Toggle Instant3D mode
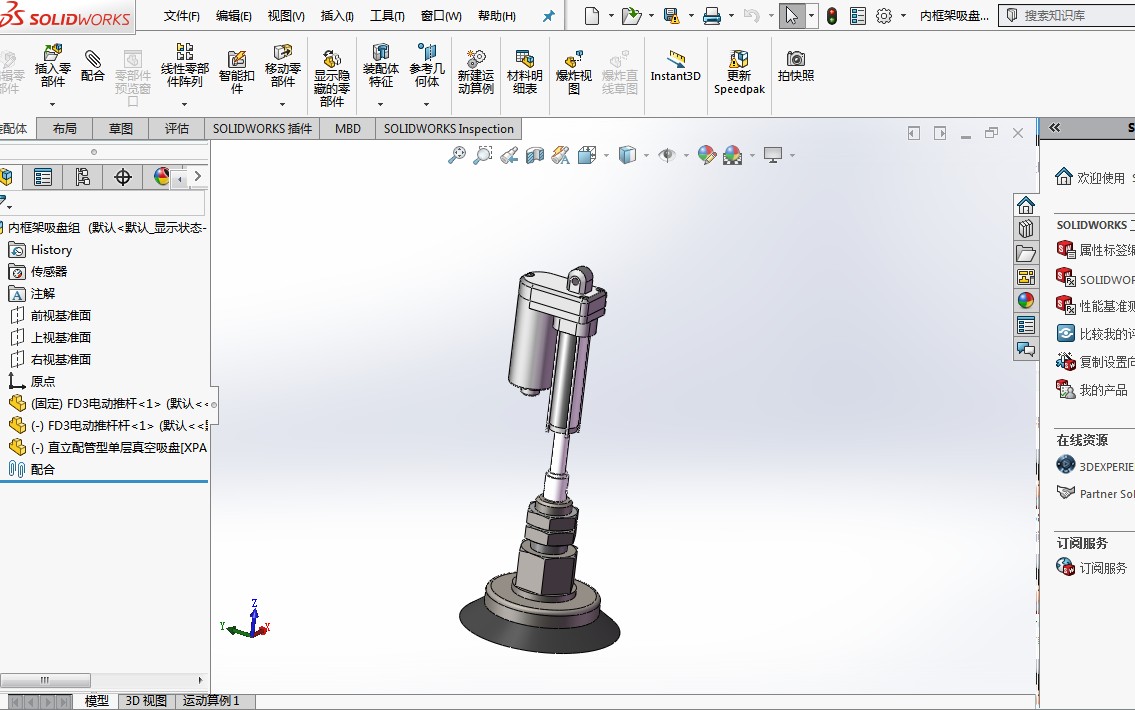The height and width of the screenshot is (710, 1135). point(675,66)
